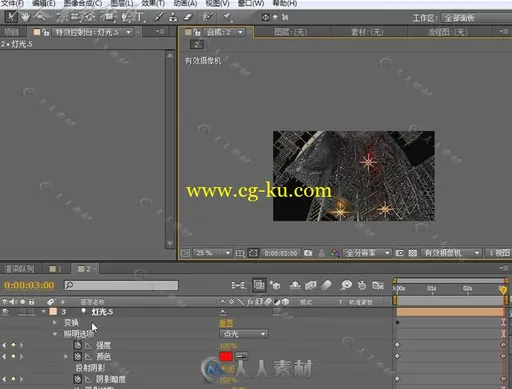Collapse the 灯光 5 layer twirl

pos(43,312)
